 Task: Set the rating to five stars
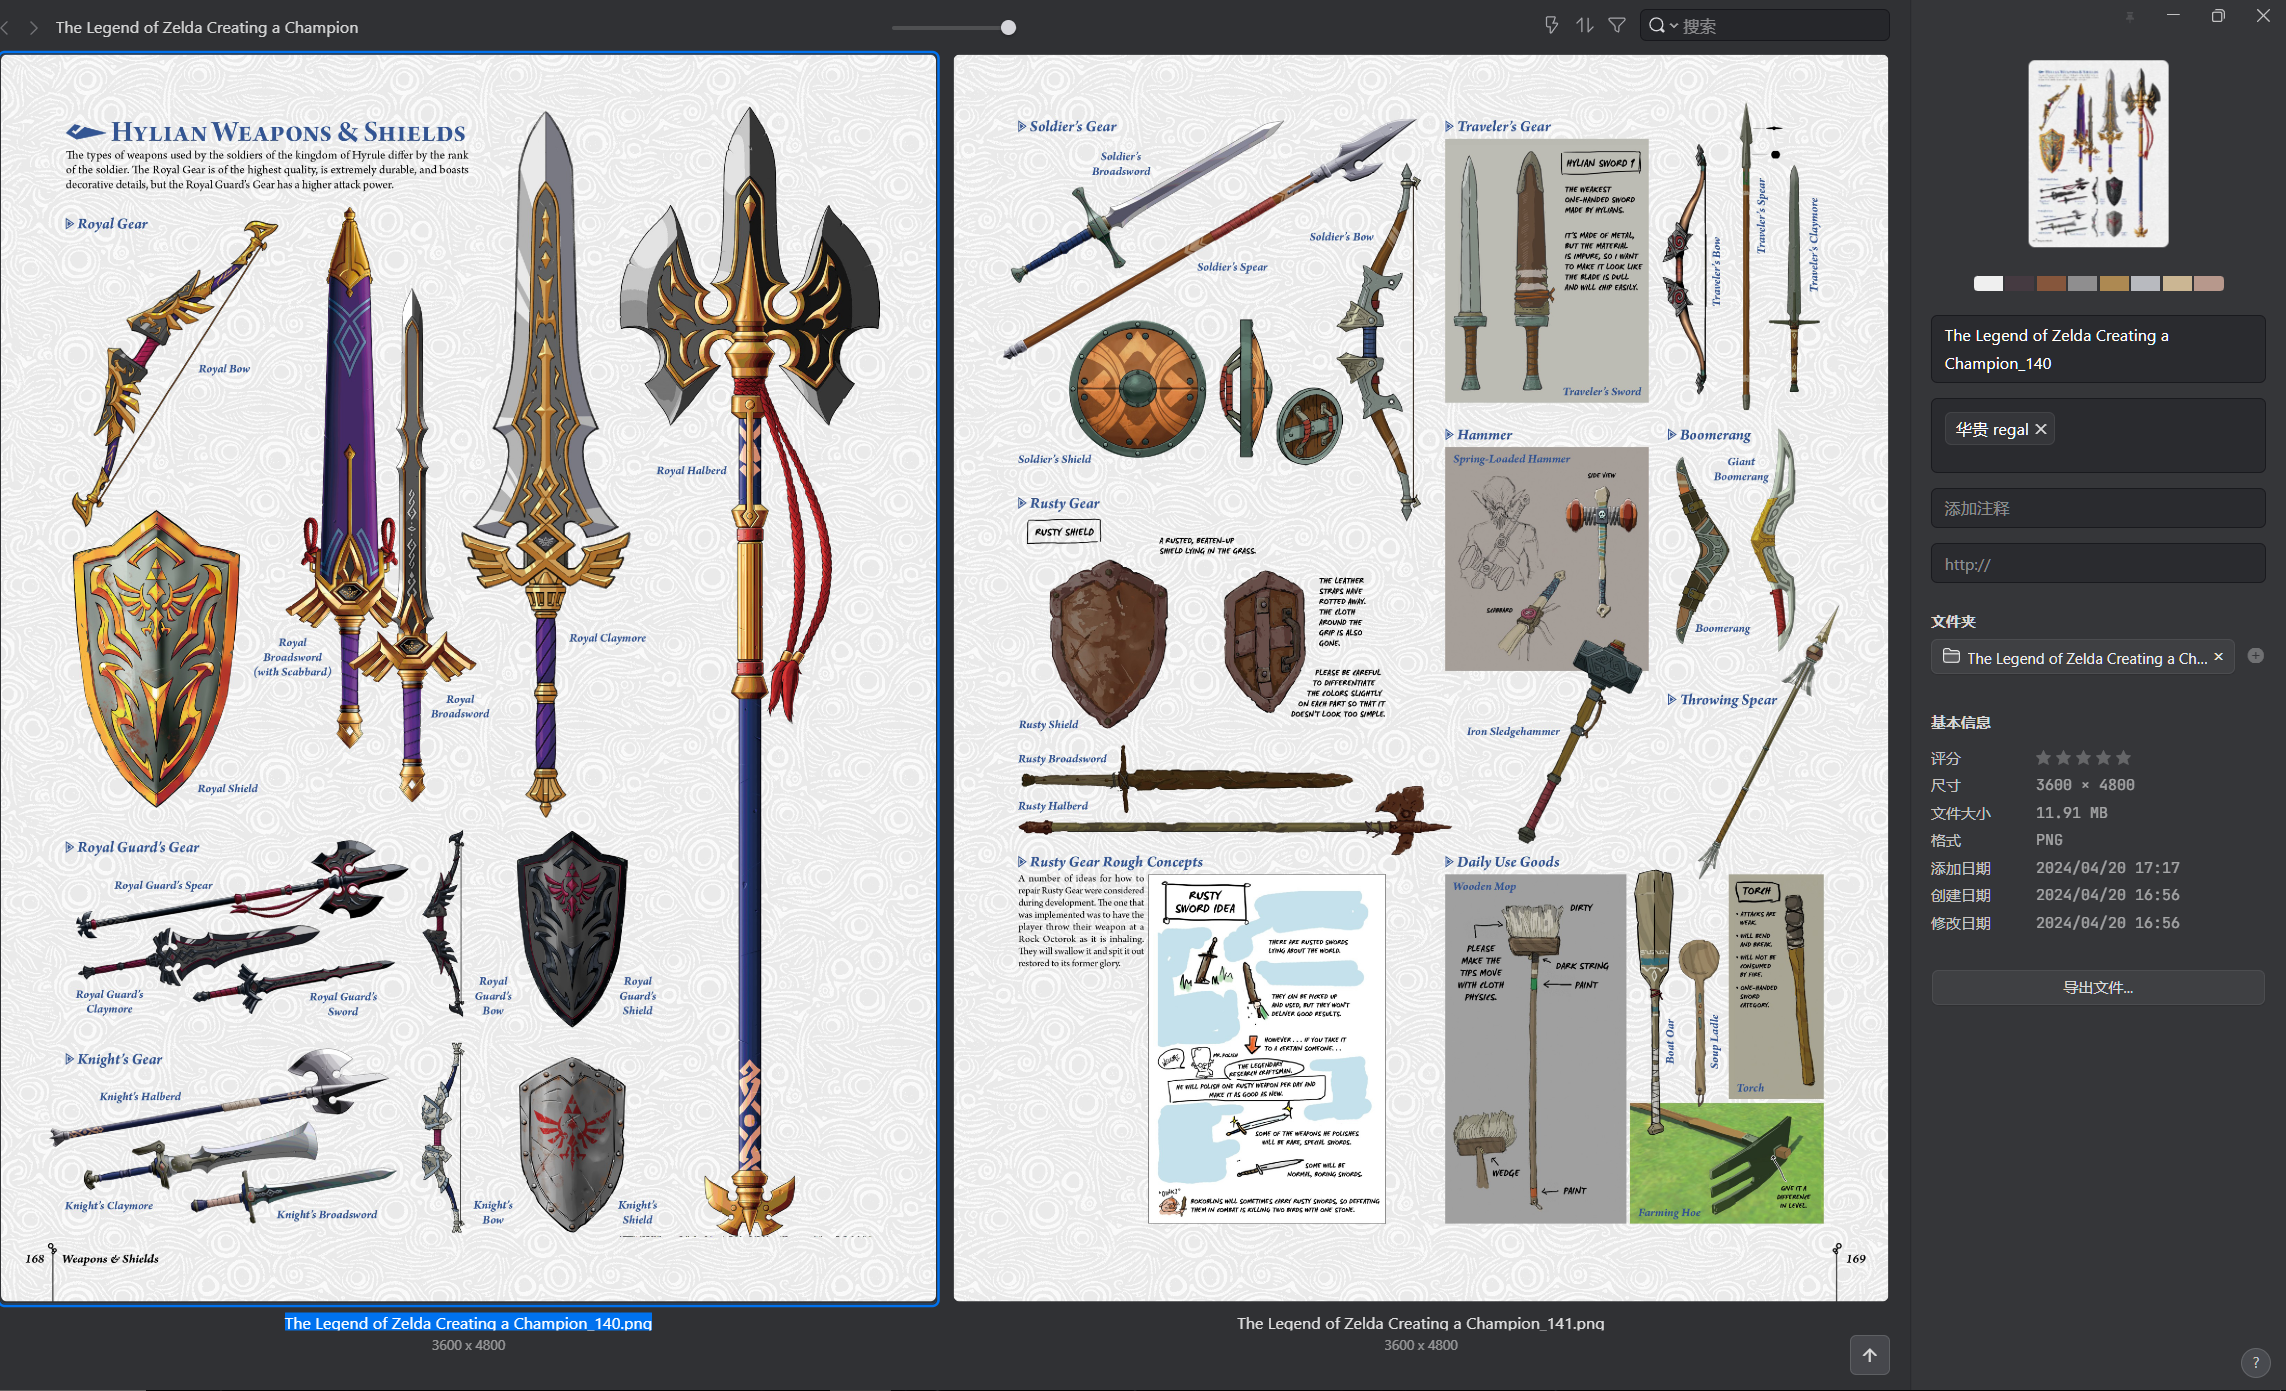2124,758
